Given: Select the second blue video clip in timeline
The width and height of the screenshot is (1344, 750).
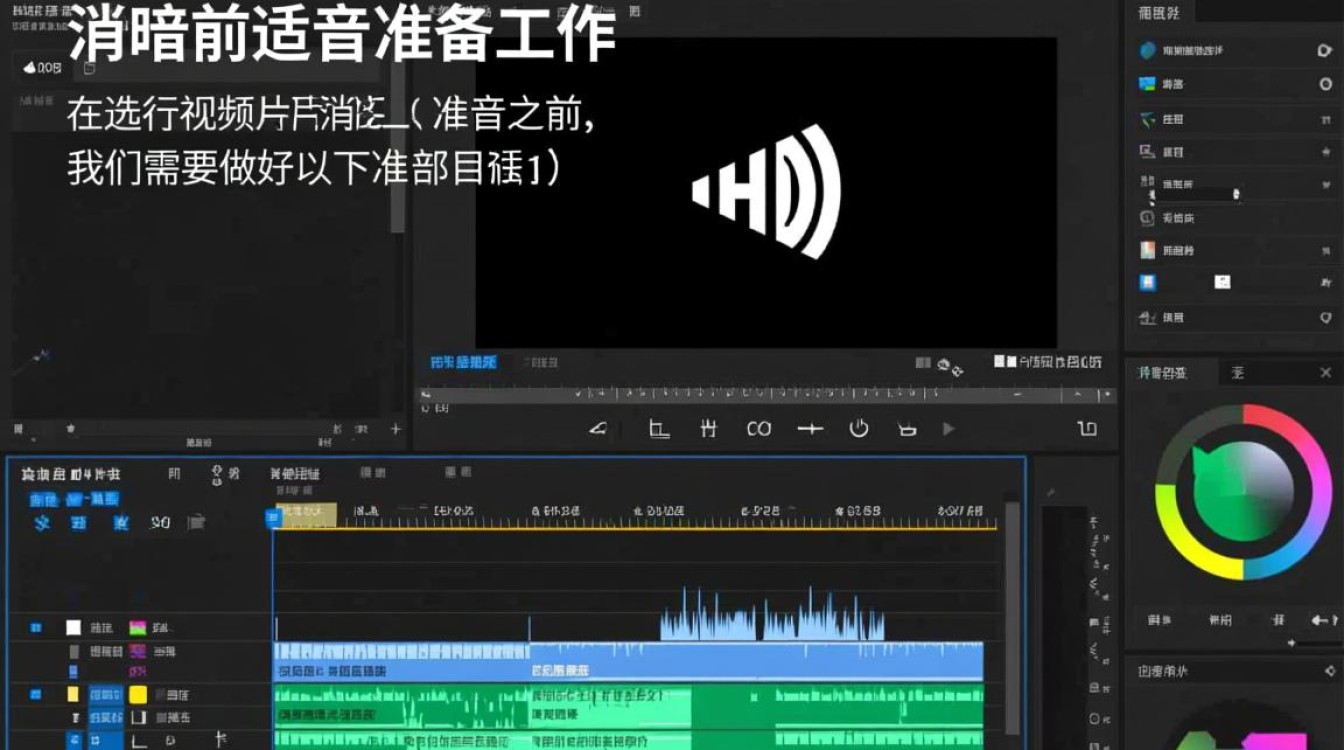Looking at the screenshot, I should [756, 662].
